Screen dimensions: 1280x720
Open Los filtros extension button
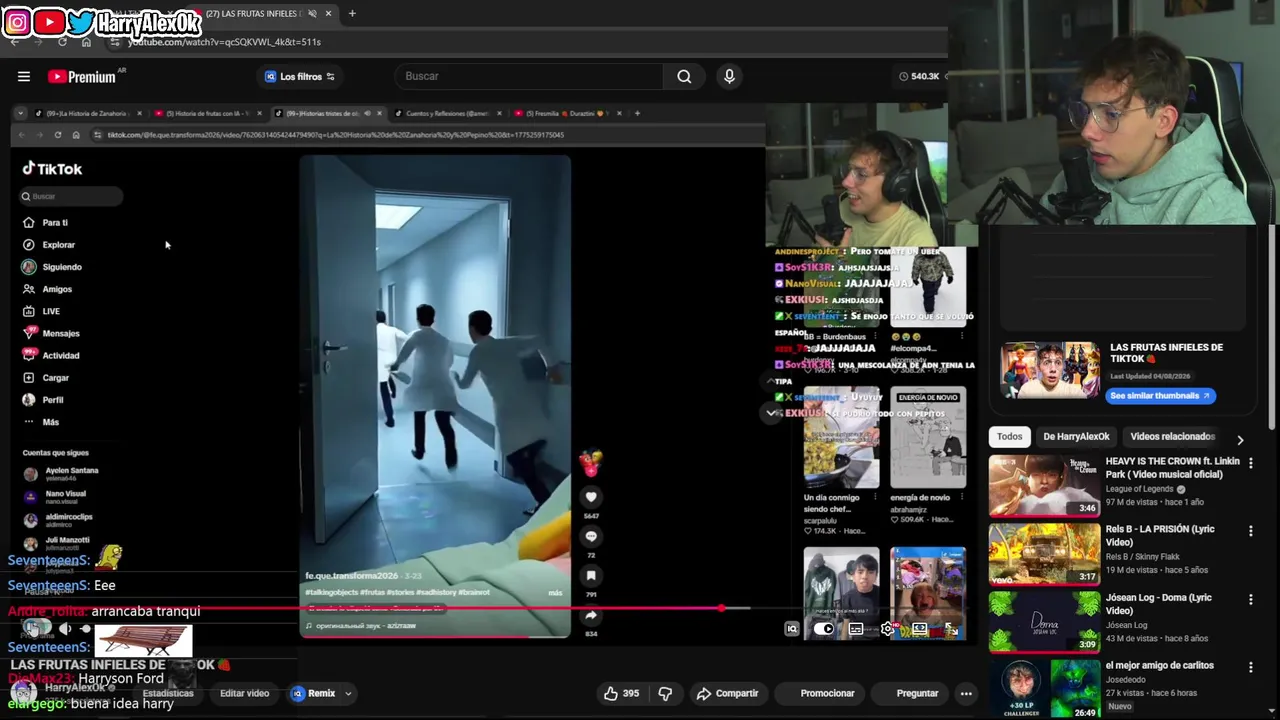click(299, 76)
